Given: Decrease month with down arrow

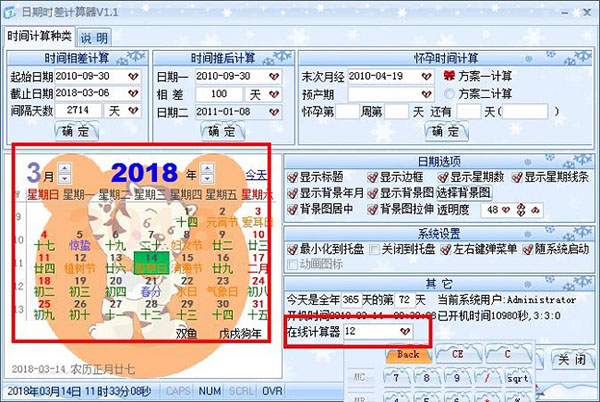Looking at the screenshot, I should (65, 178).
